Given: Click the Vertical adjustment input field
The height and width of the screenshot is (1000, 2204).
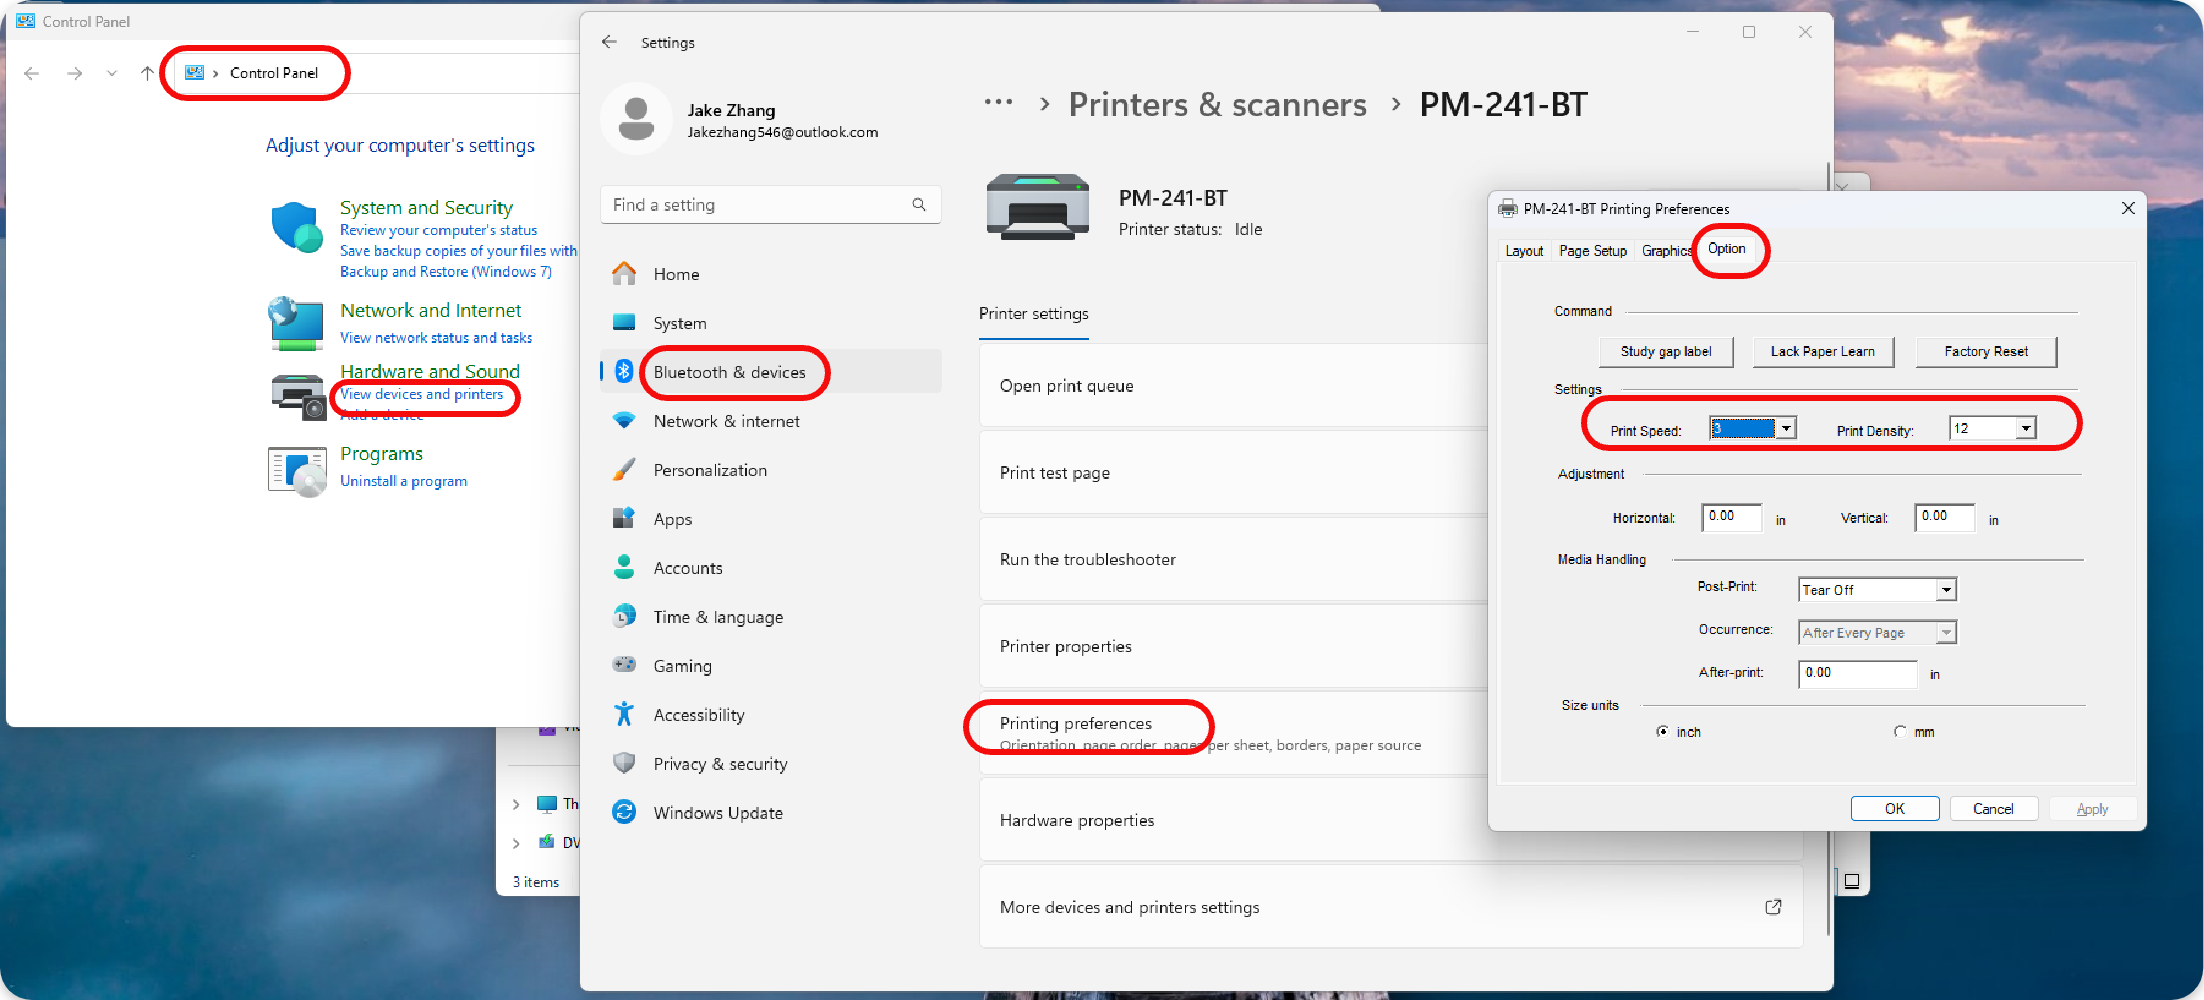Looking at the screenshot, I should (1945, 517).
